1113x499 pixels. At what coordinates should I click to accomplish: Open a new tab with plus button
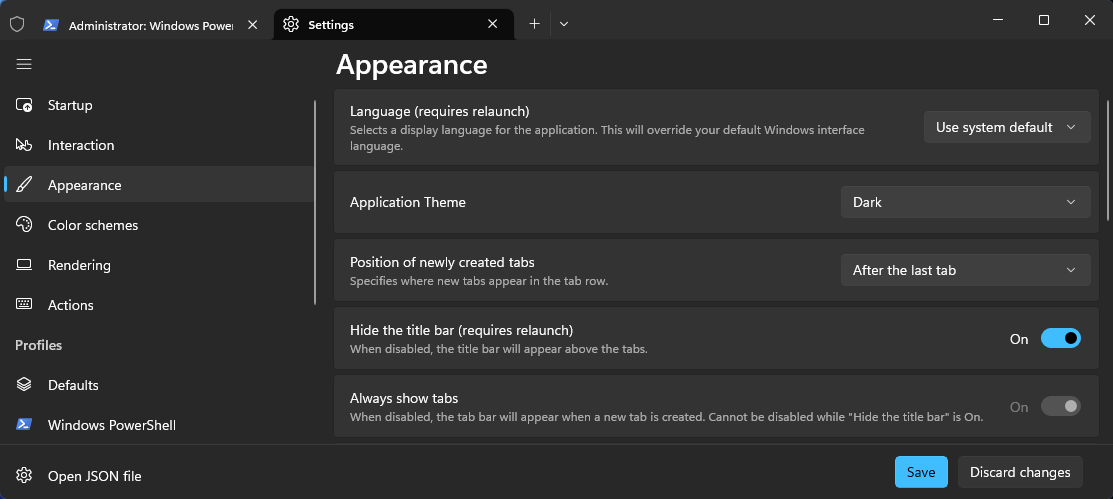coord(534,24)
